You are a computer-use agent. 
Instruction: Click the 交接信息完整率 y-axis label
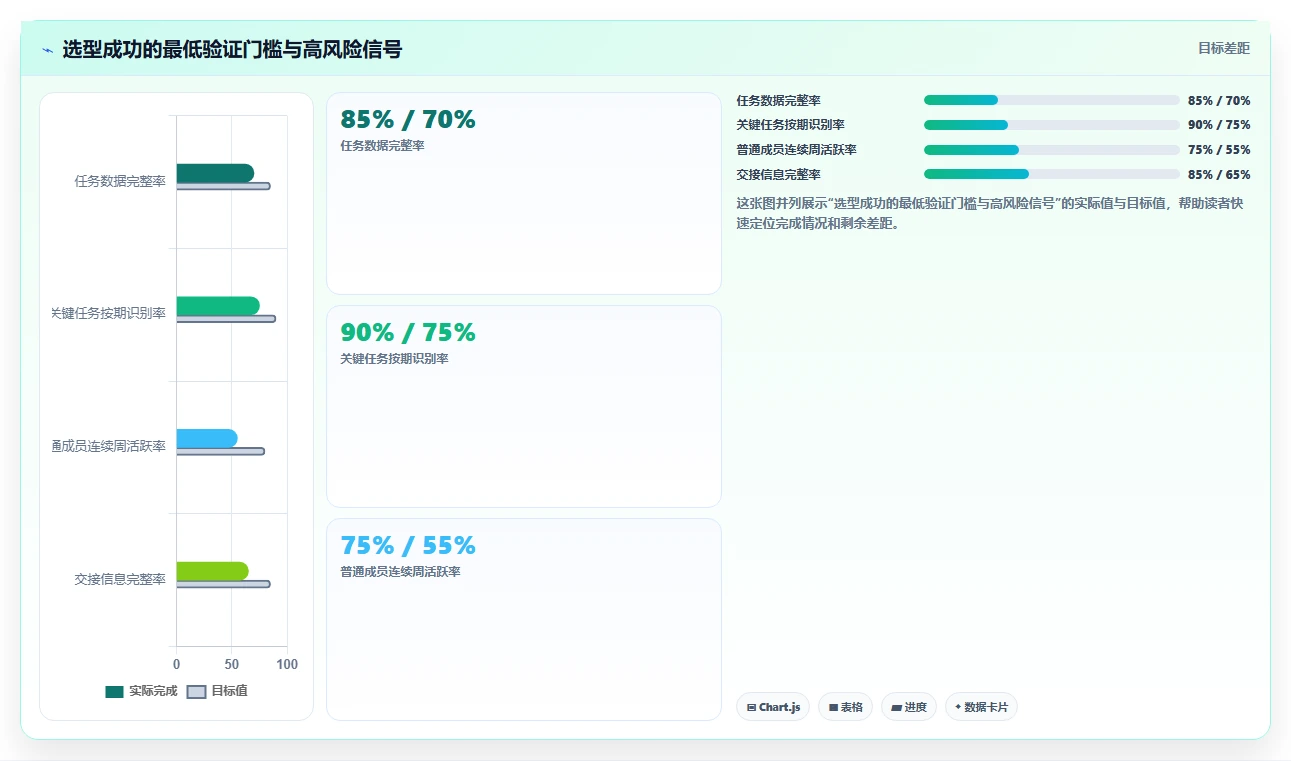tap(120, 579)
